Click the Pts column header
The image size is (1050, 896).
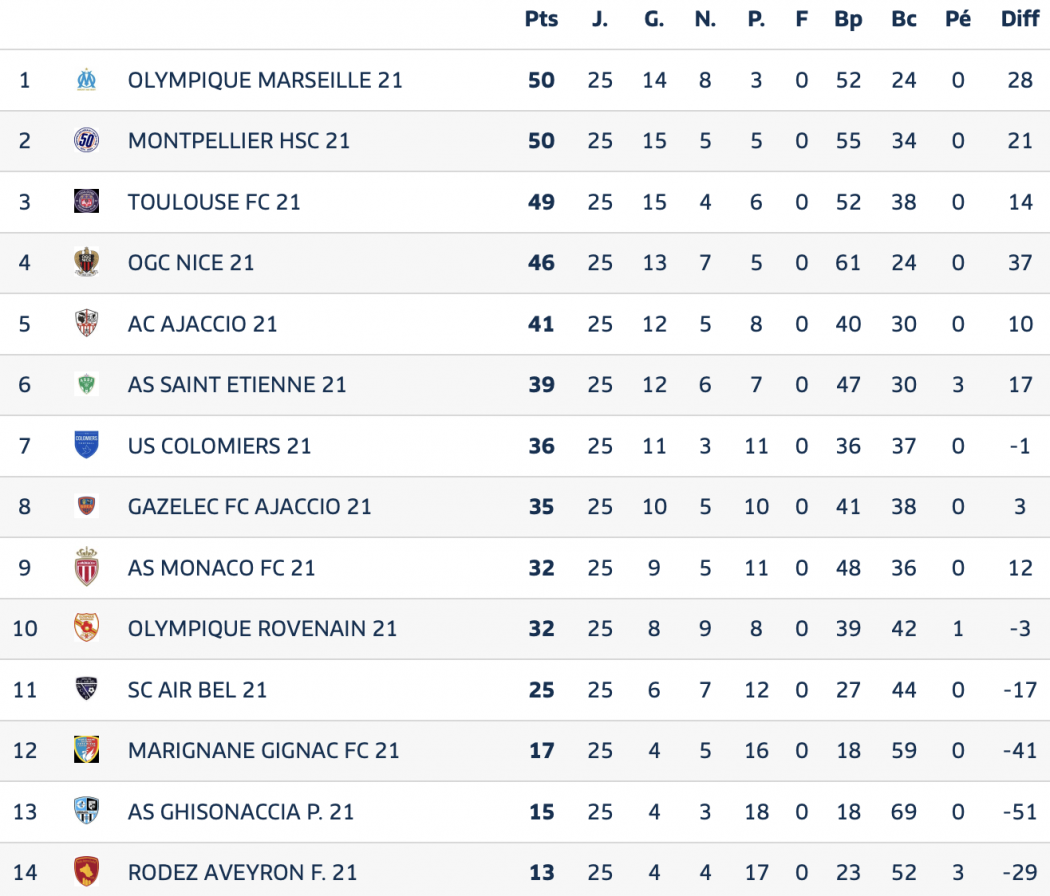(x=541, y=19)
